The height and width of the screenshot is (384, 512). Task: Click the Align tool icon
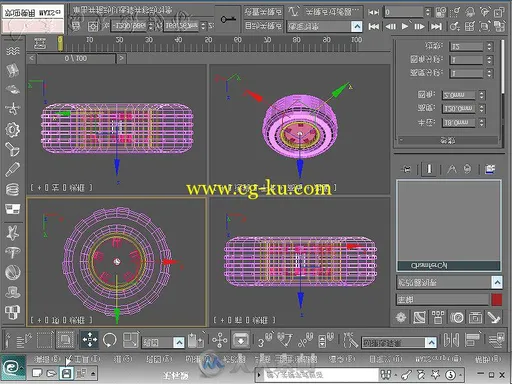(472, 340)
